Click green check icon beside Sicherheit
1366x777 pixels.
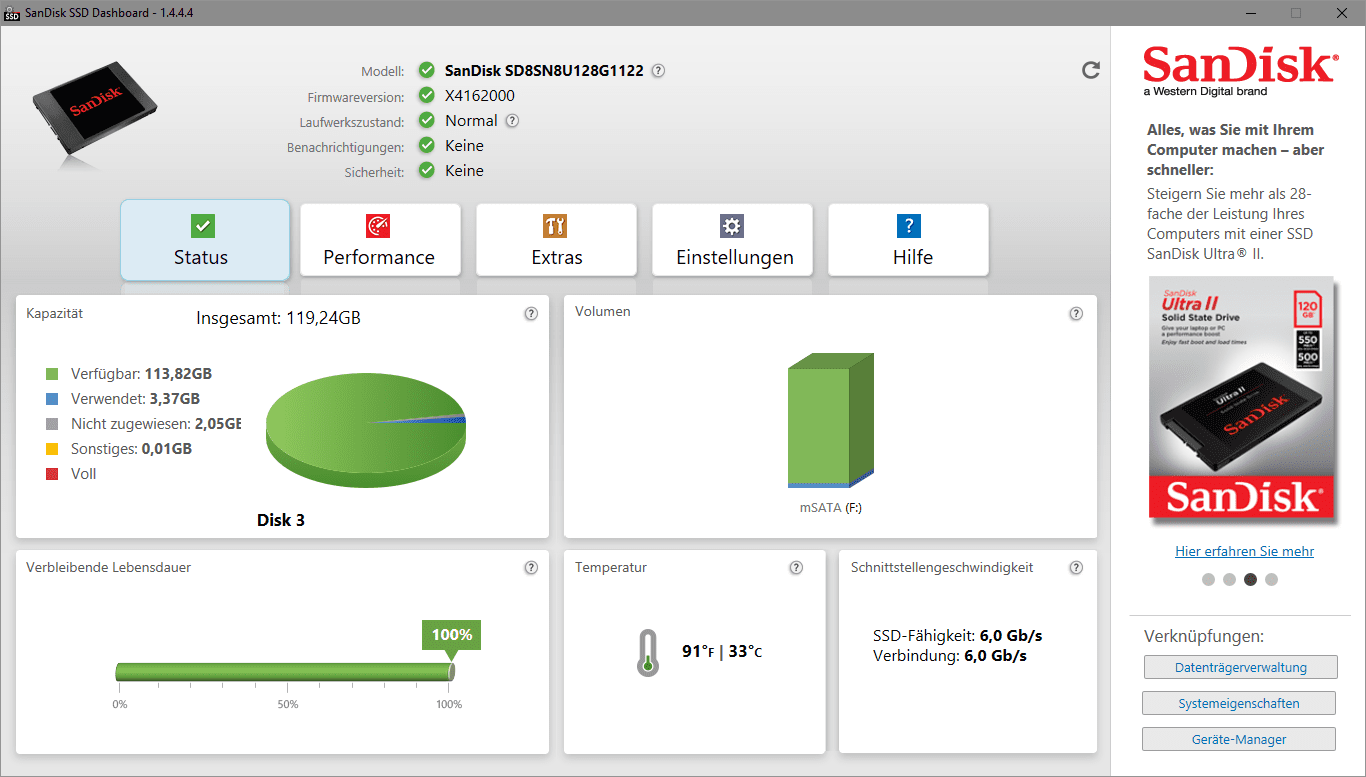point(427,171)
